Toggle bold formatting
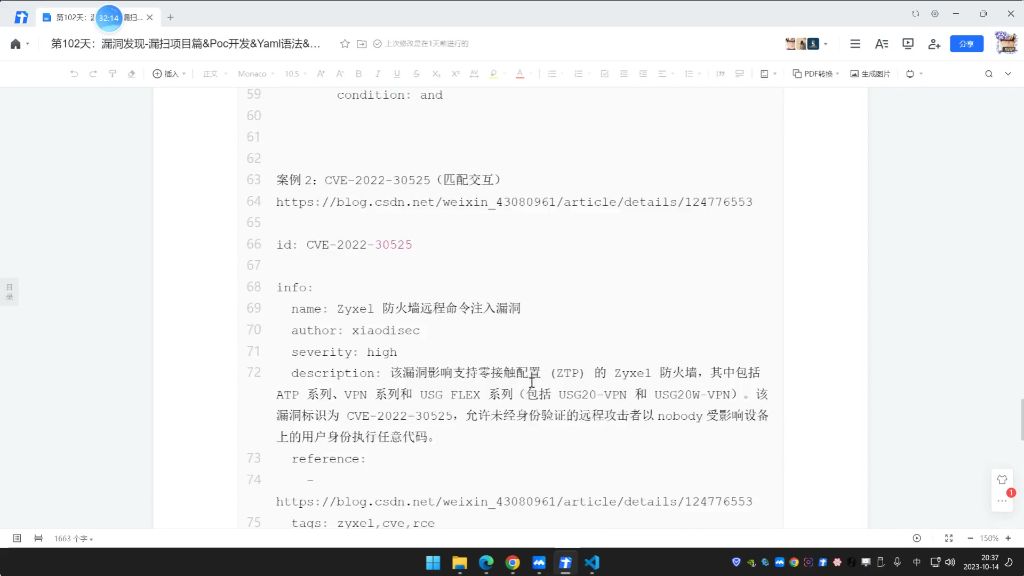The image size is (1024, 576). tap(359, 74)
